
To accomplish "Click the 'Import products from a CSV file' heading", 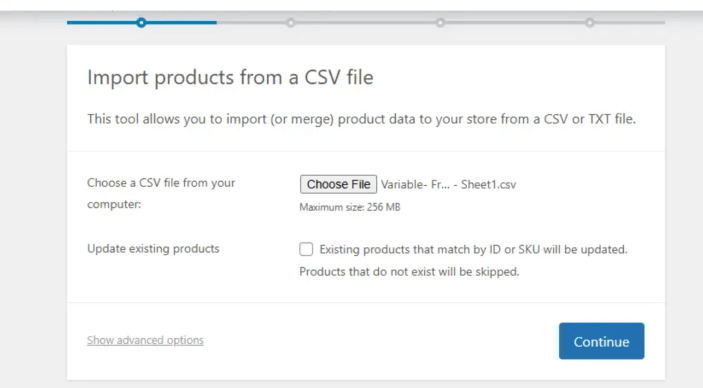I will point(230,77).
